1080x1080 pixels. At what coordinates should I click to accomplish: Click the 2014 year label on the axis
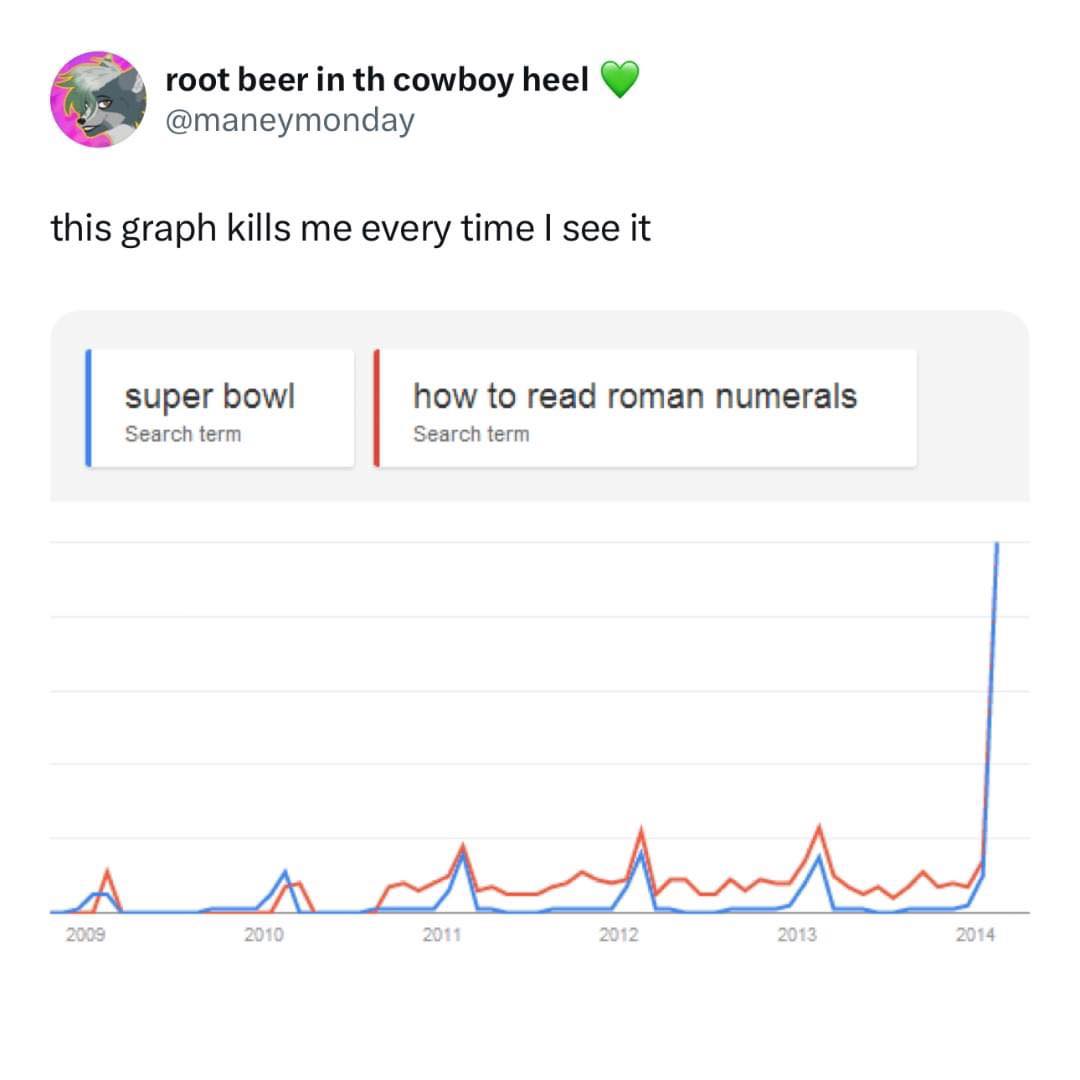(x=975, y=935)
